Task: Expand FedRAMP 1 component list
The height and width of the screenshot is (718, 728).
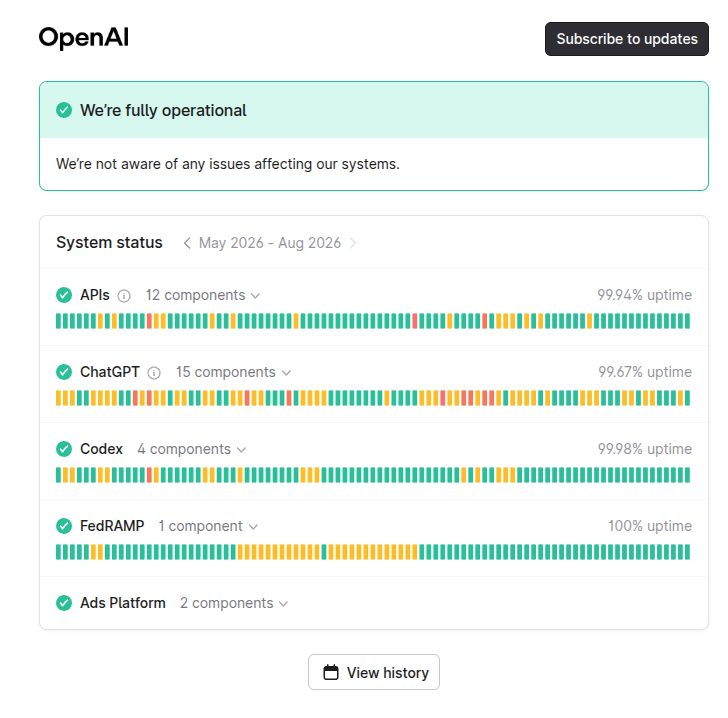Action: (x=208, y=527)
